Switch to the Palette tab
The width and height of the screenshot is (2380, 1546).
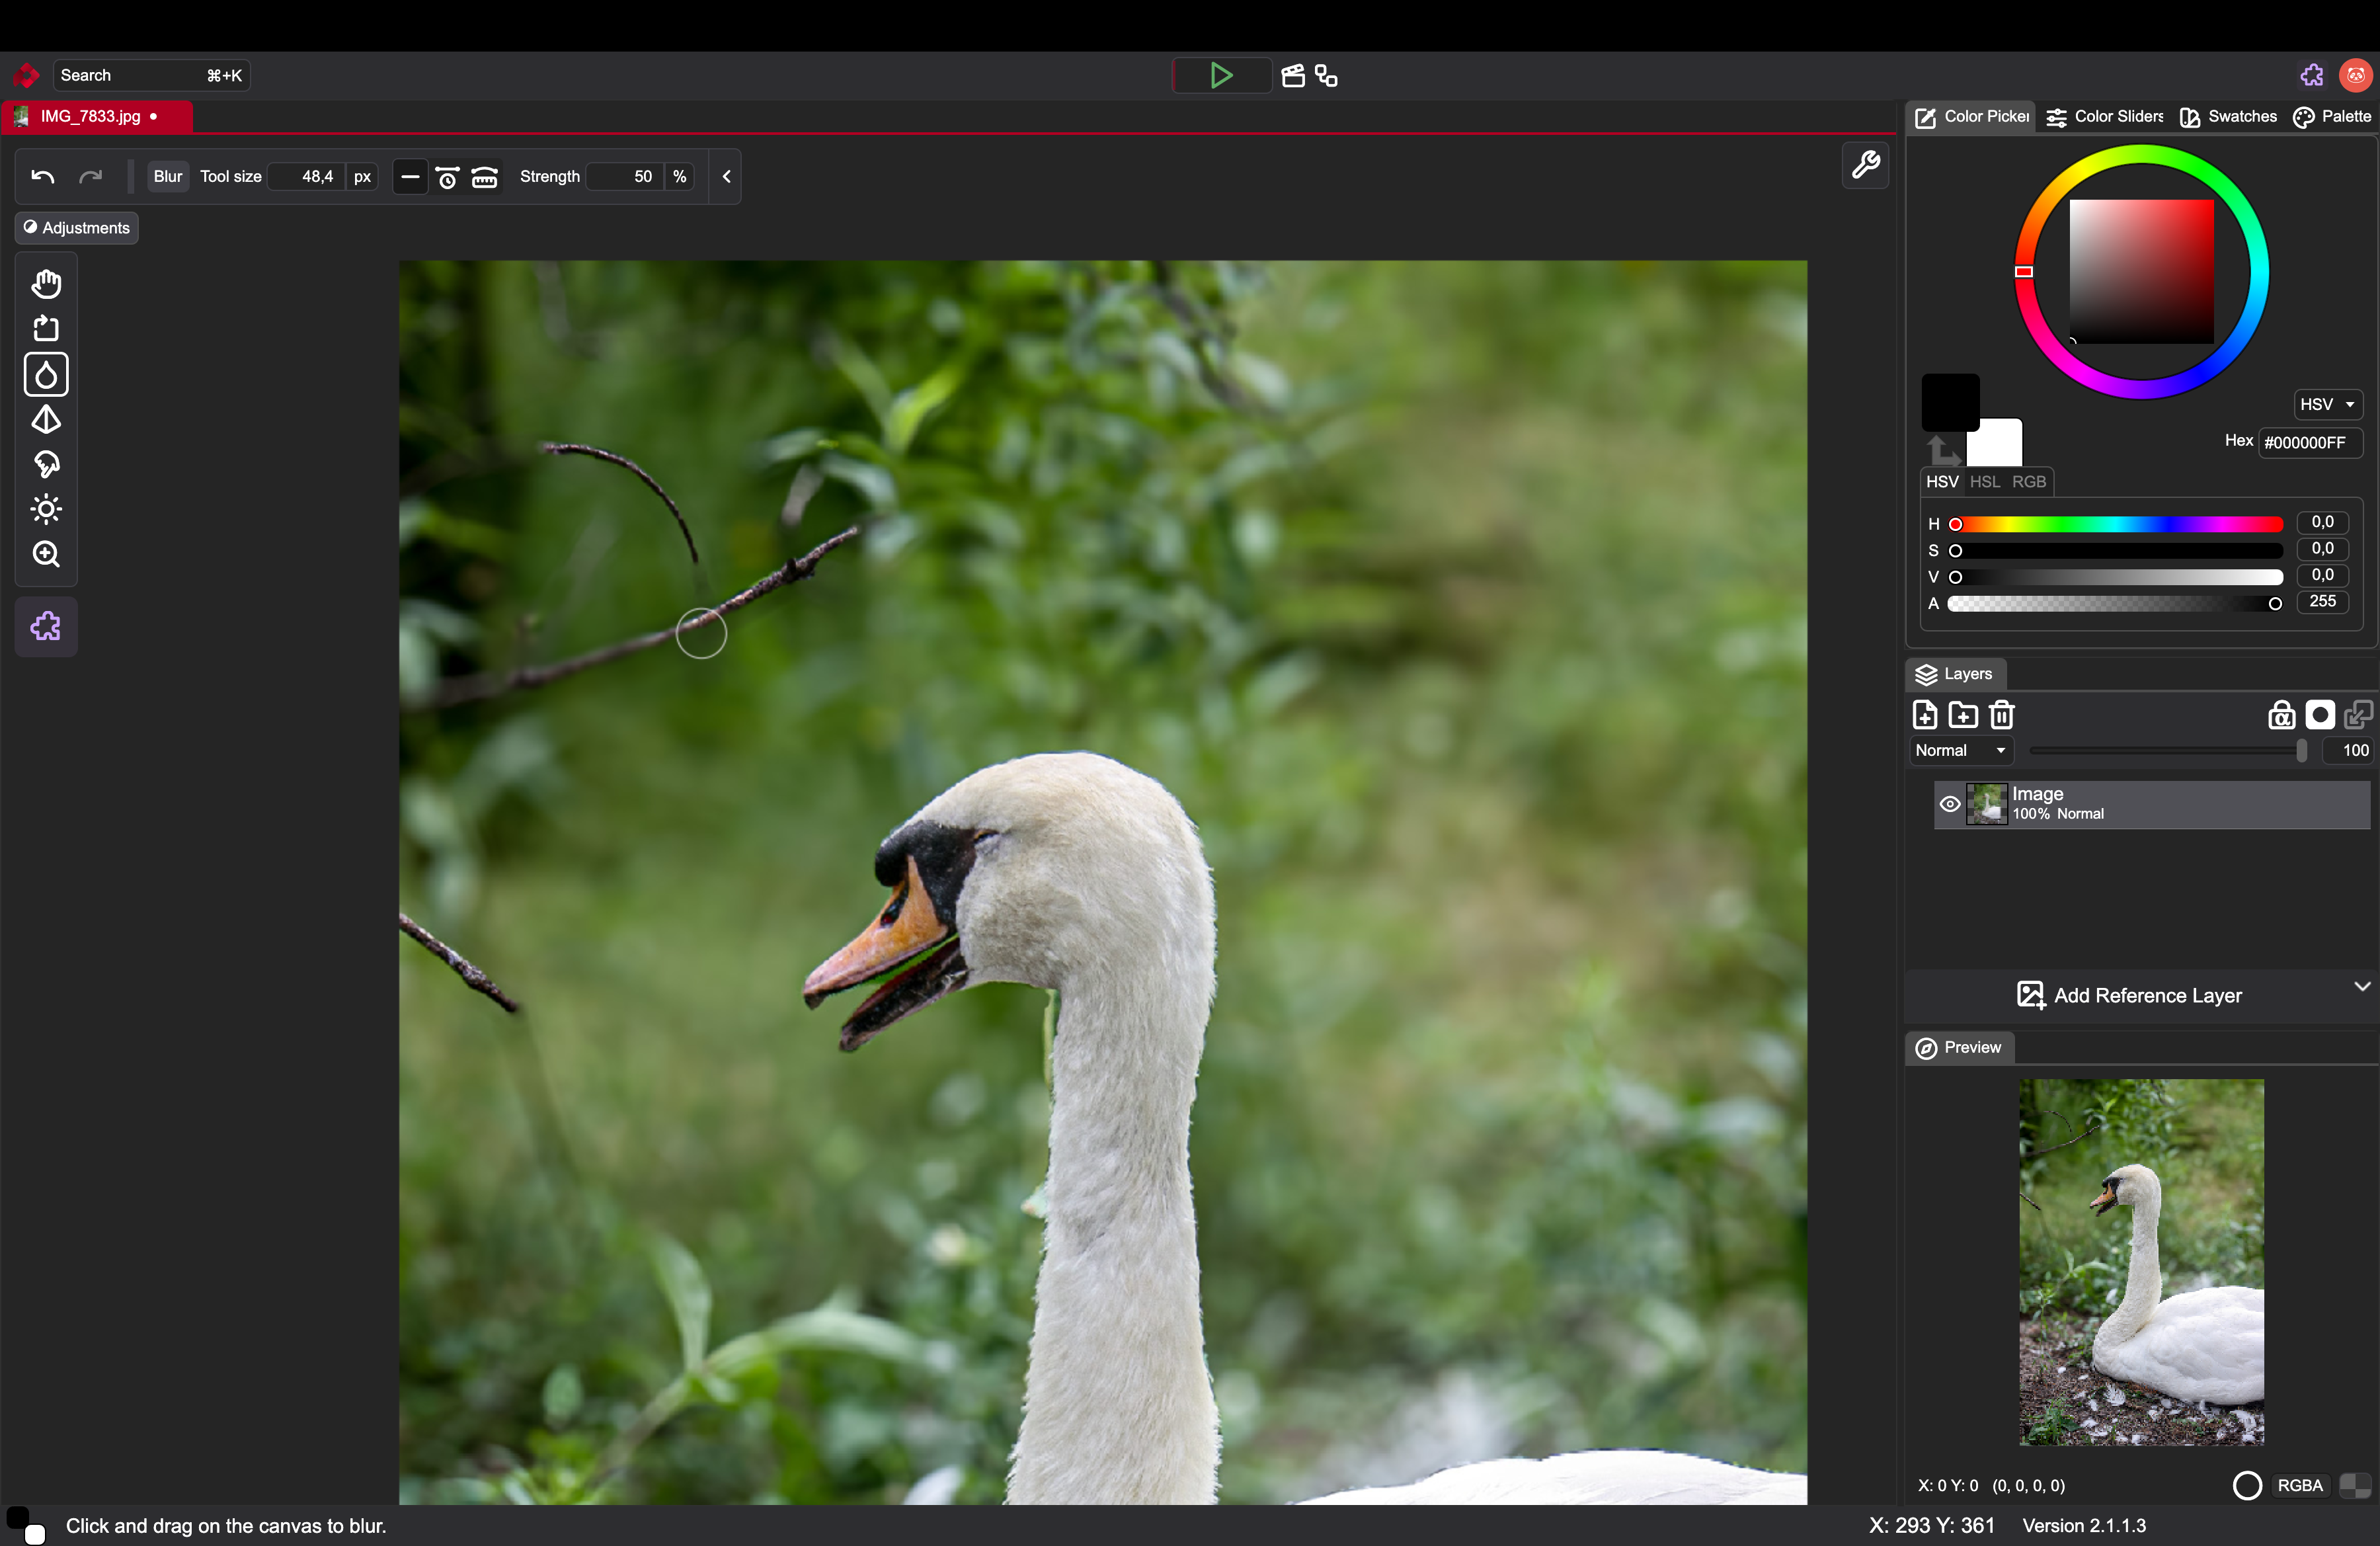pos(2332,117)
